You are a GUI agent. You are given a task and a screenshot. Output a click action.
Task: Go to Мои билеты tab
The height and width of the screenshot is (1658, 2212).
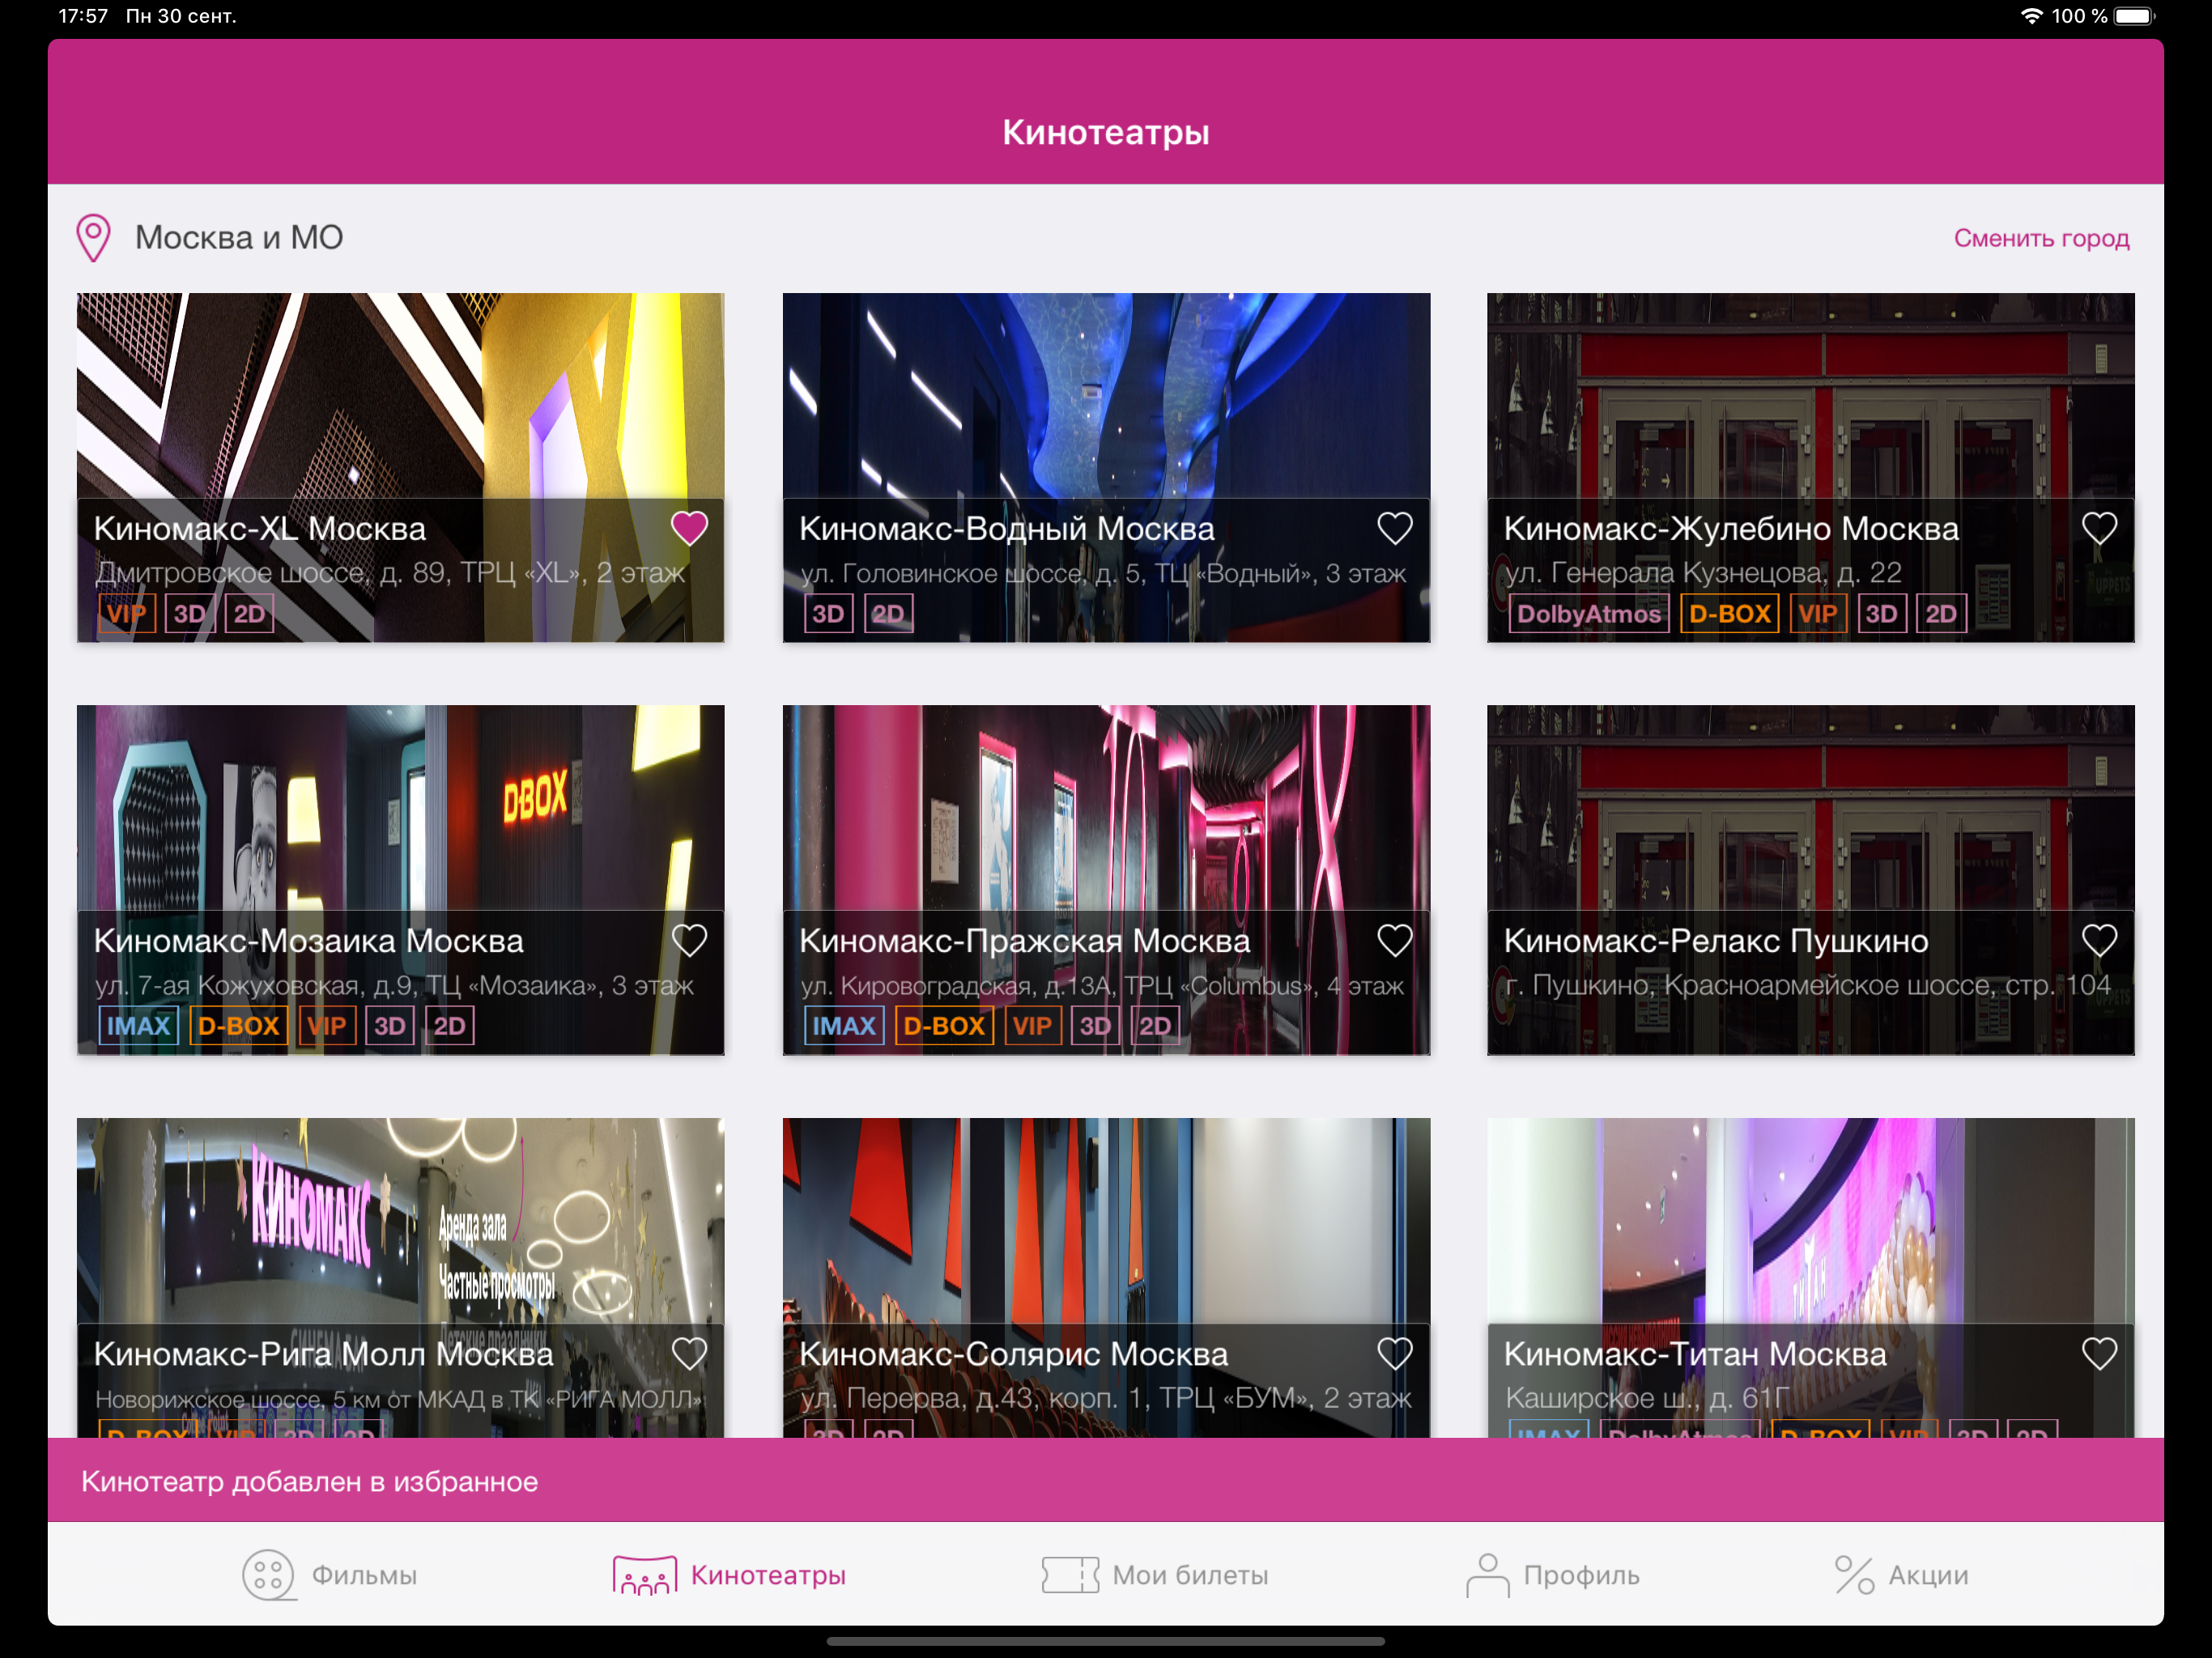click(x=1155, y=1575)
